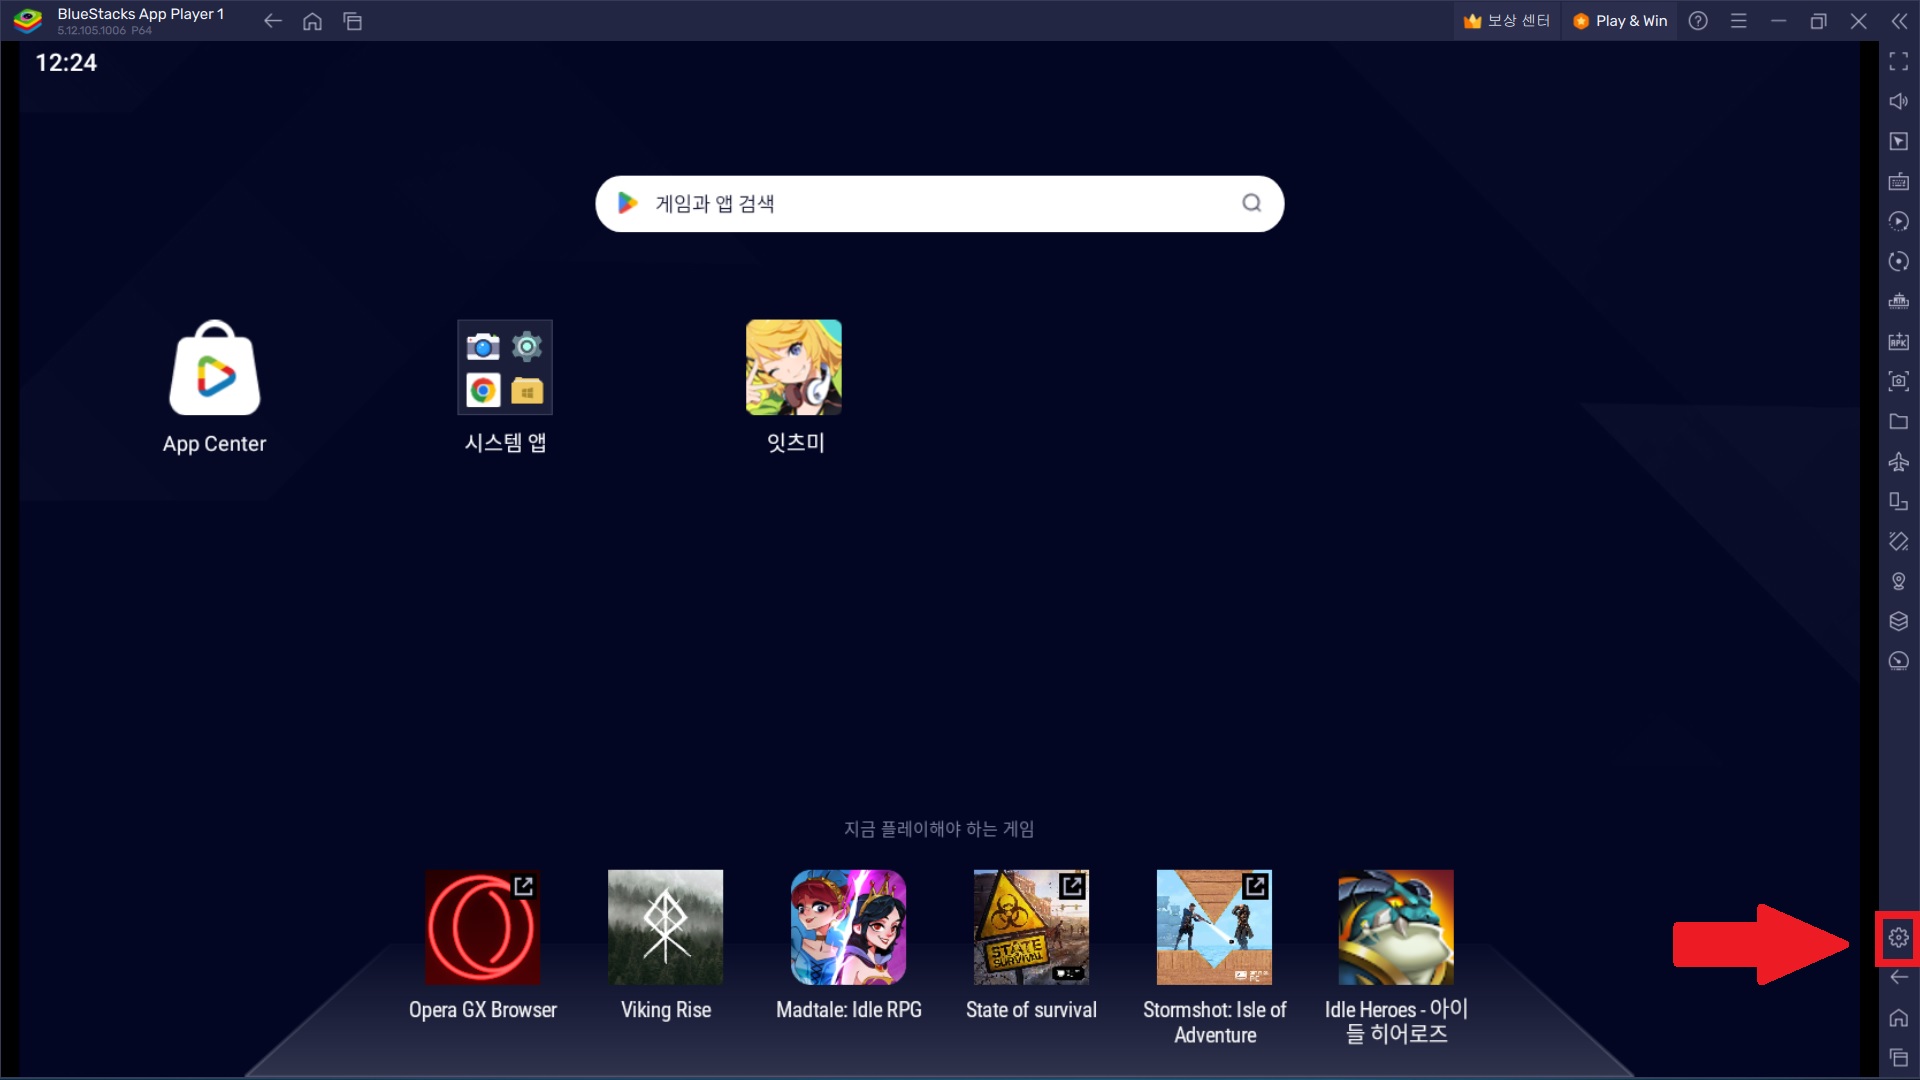Viewport: 1920px width, 1080px height.
Task: Open the App Center icon
Action: [x=215, y=368]
